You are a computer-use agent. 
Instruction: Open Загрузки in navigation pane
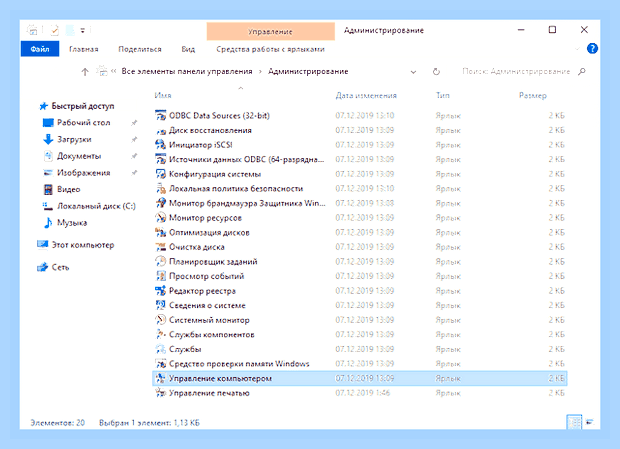tap(74, 139)
